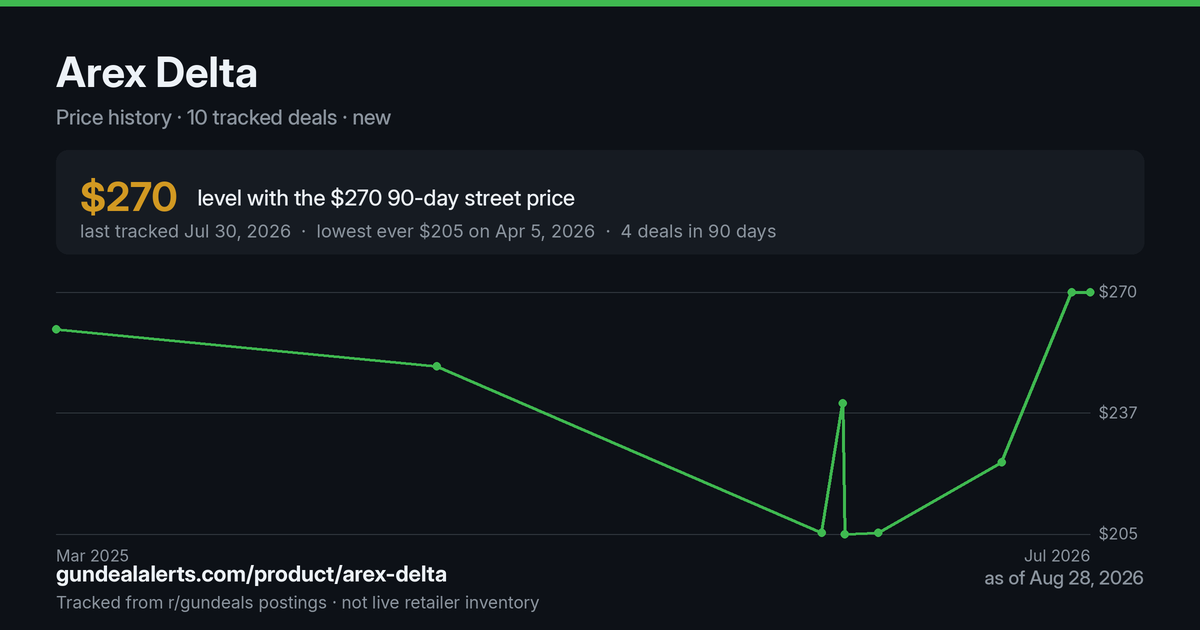1200x630 pixels.
Task: Click the spike peak data point near $237
Action: (843, 403)
